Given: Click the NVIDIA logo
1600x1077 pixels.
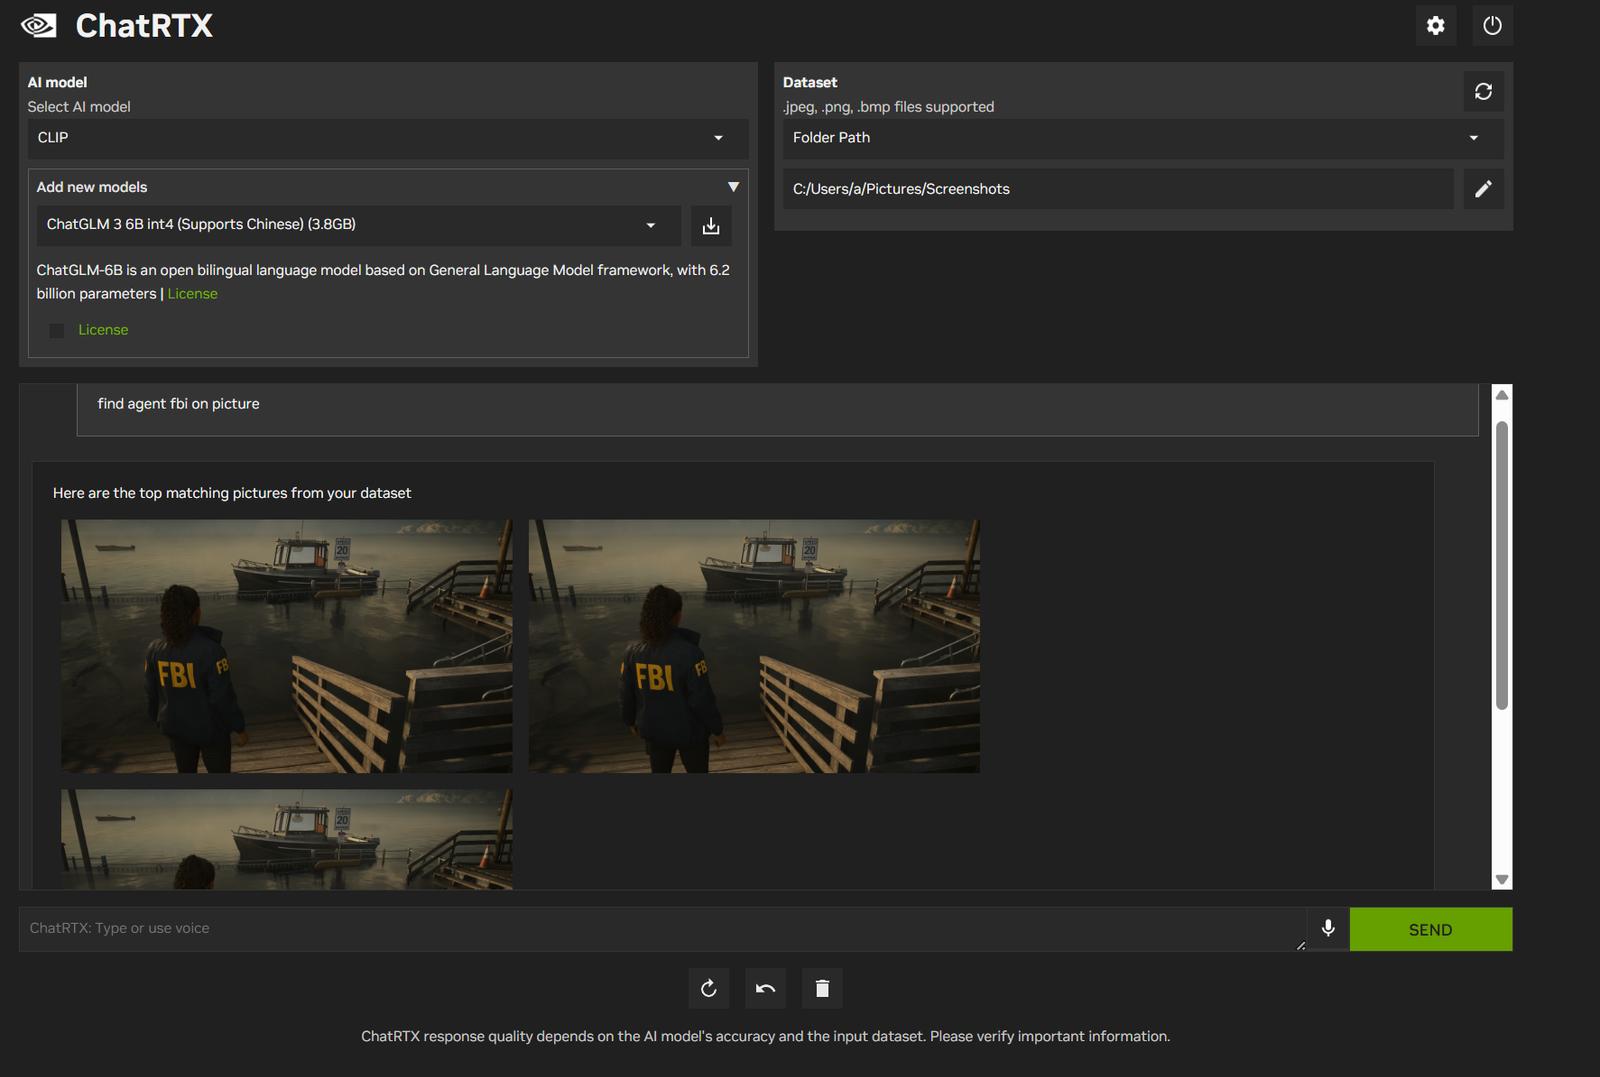Looking at the screenshot, I should point(39,26).
